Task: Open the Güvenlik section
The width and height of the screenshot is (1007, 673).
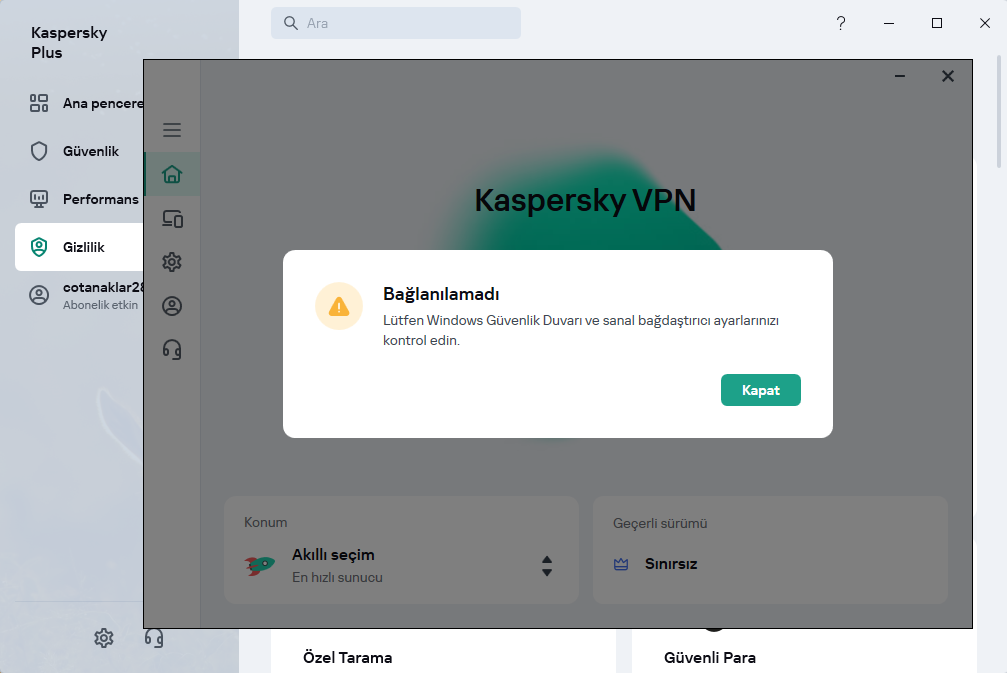Action: [79, 151]
